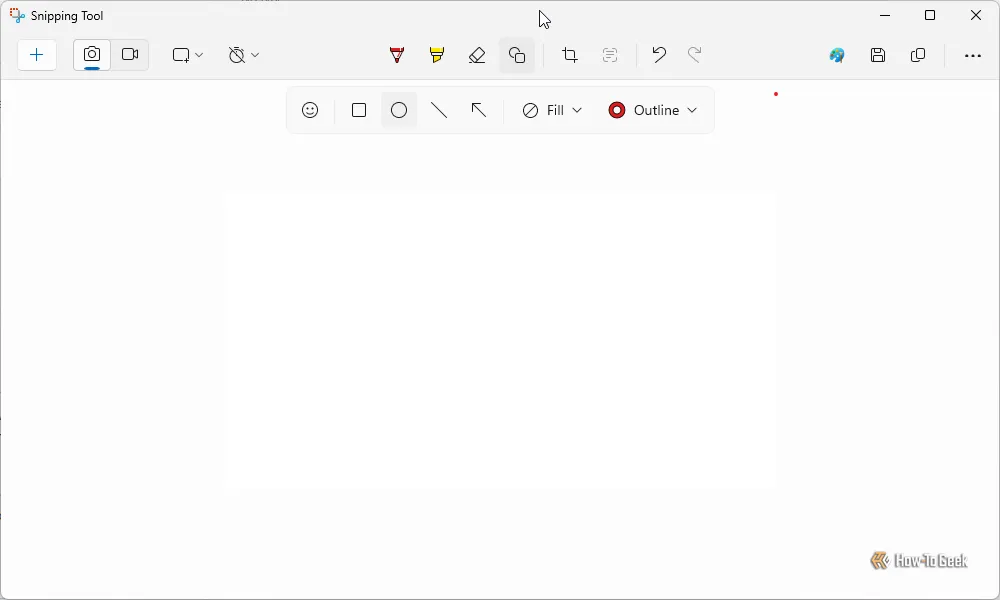Select the yellow highlighter tool
Screen dimensions: 1000x600
436,55
